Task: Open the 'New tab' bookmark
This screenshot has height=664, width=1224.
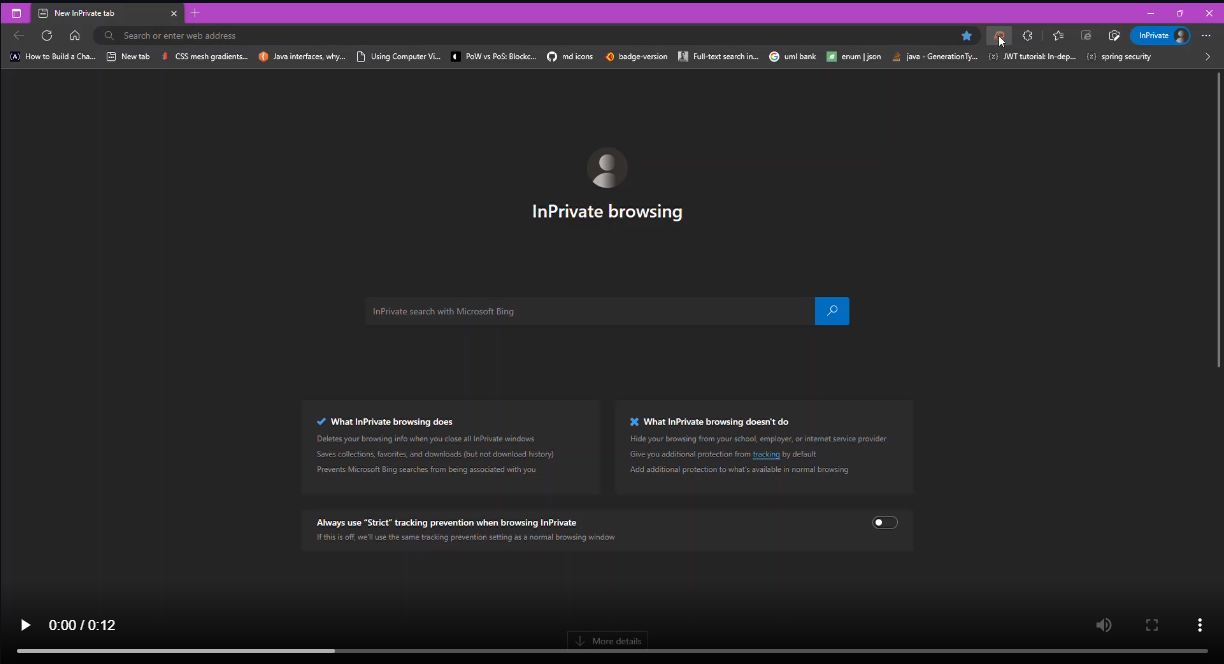Action: tap(128, 57)
